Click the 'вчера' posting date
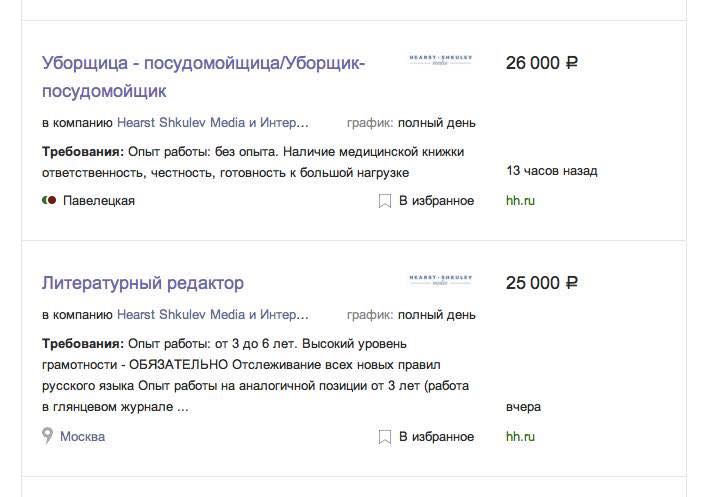Viewport: 710px width, 497px height. [524, 407]
